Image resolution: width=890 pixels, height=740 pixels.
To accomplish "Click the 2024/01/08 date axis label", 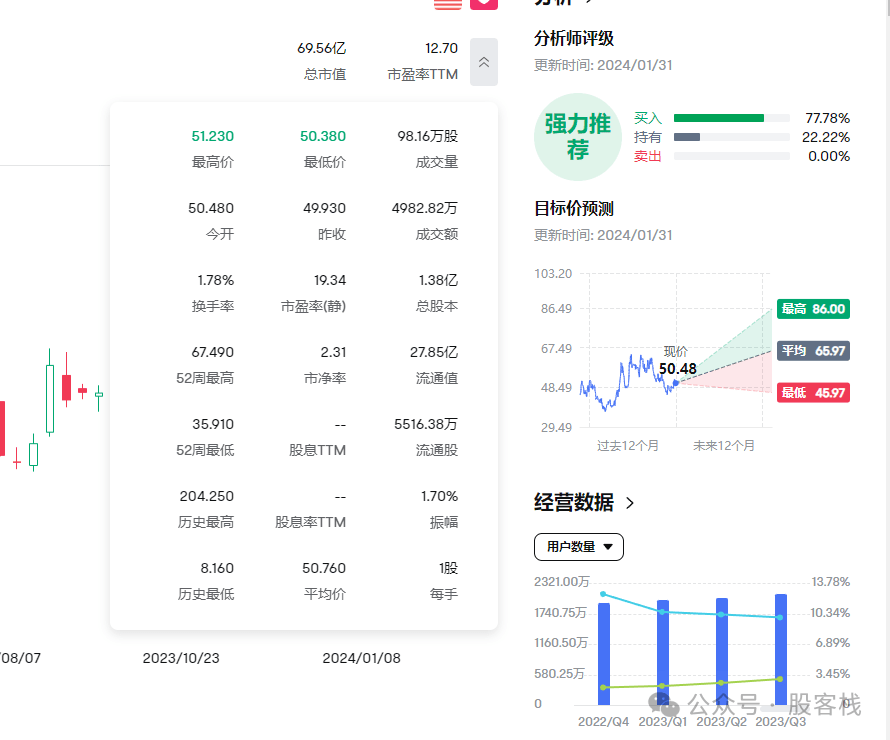I will [362, 658].
